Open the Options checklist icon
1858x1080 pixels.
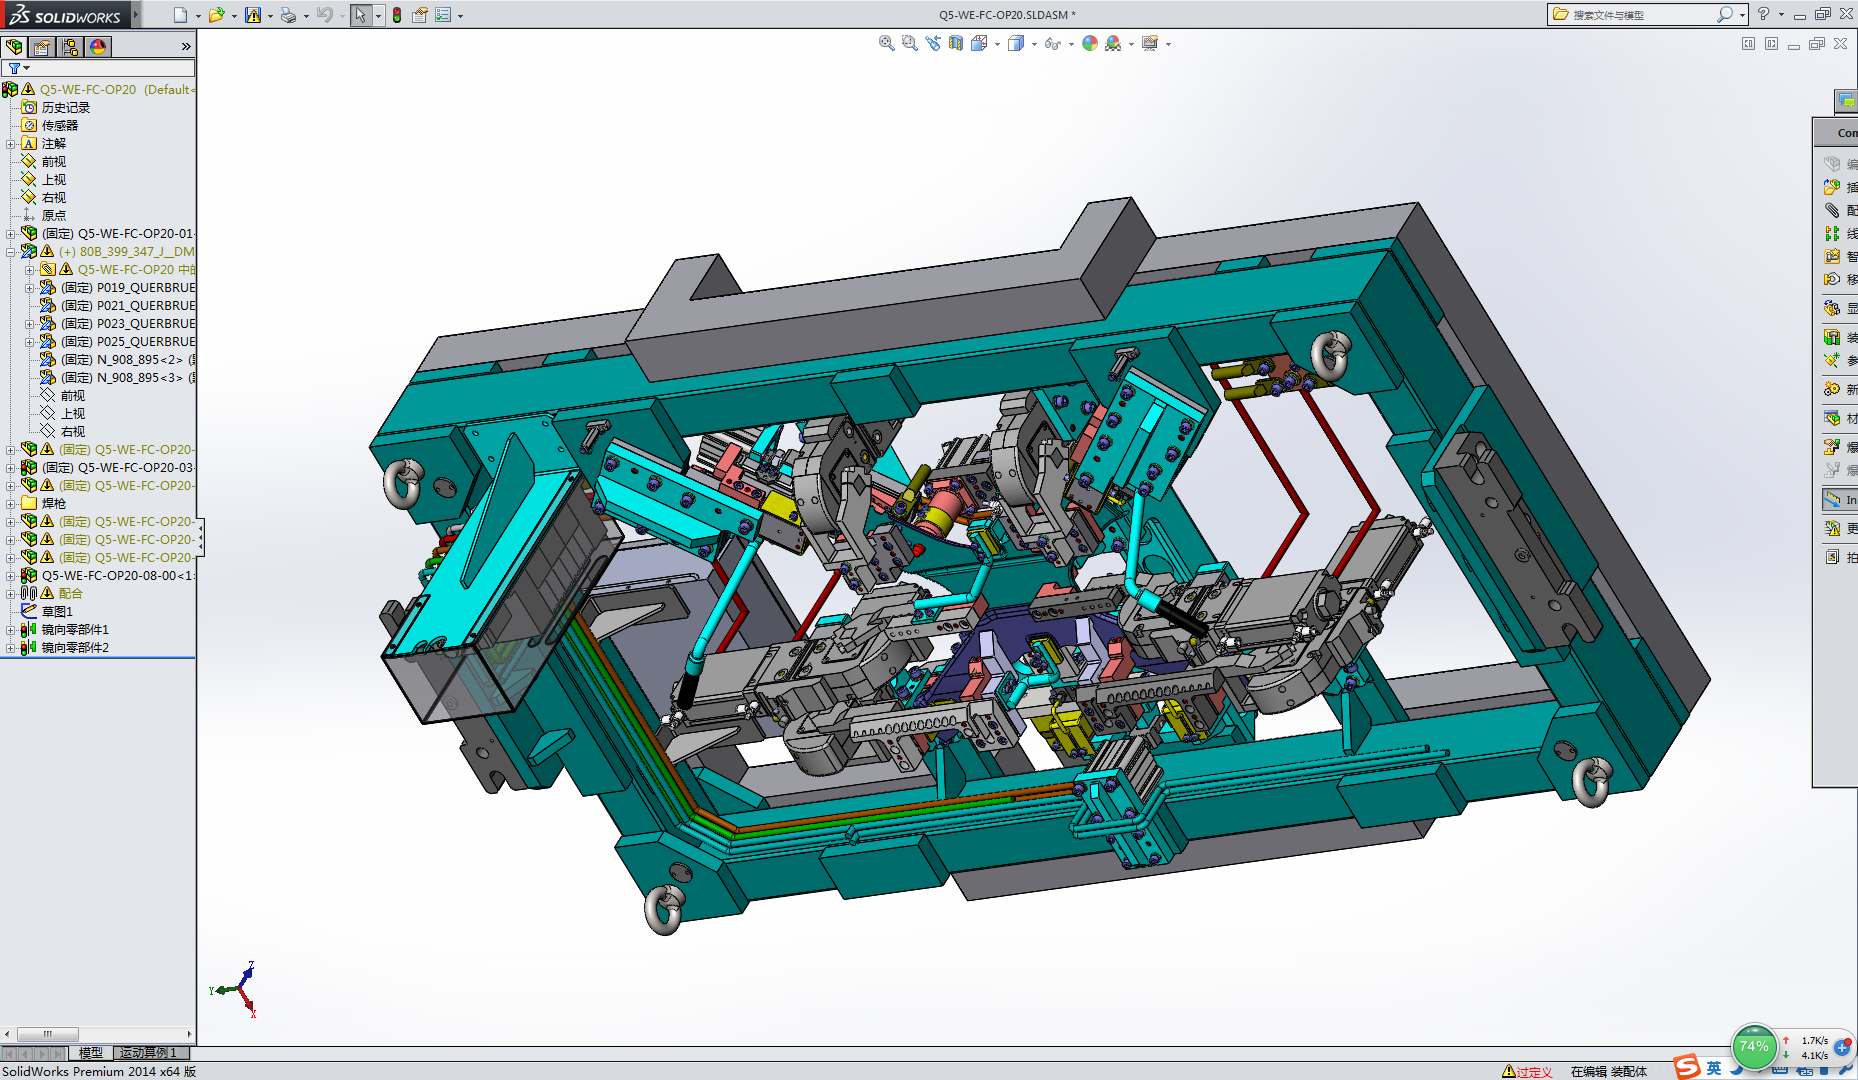point(443,15)
